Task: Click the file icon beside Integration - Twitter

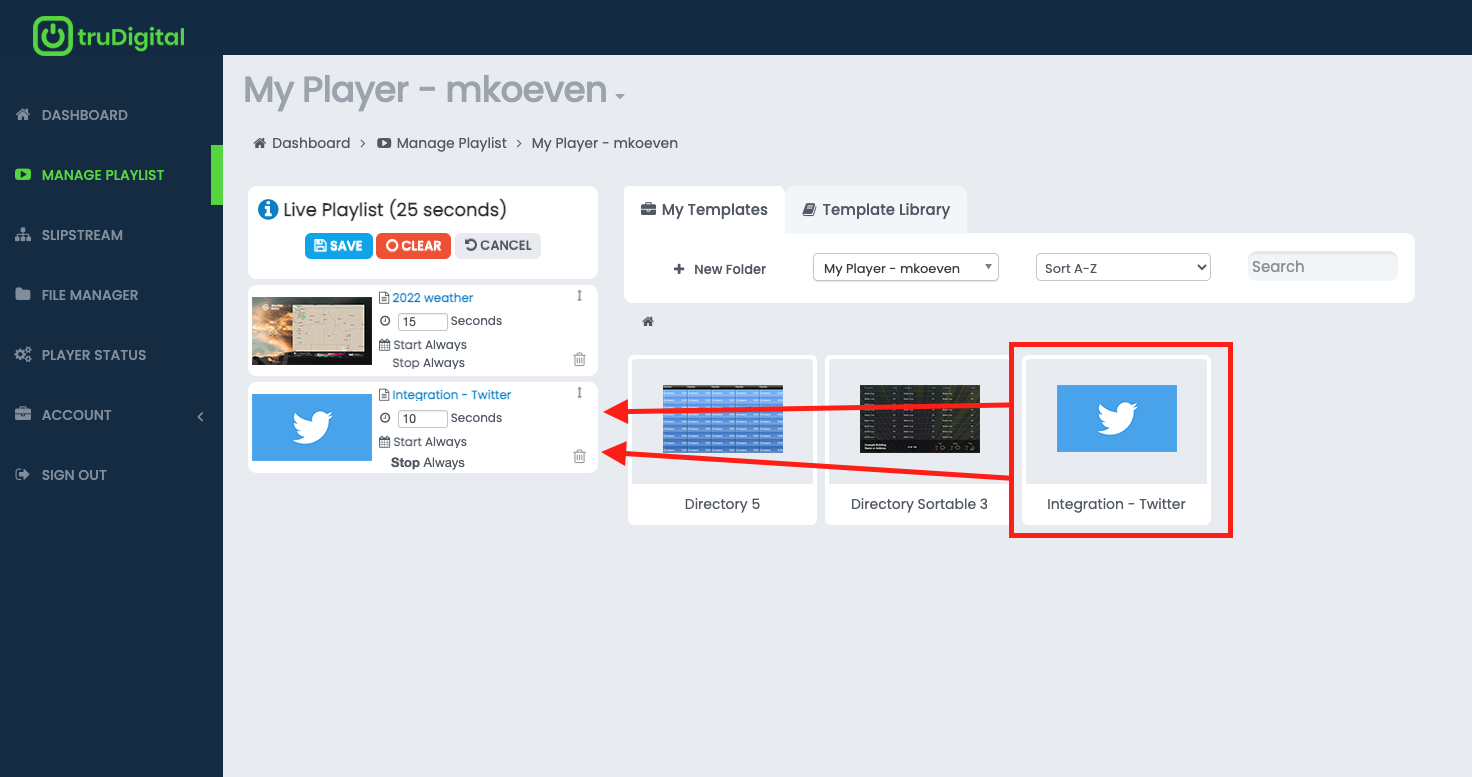Action: 384,395
